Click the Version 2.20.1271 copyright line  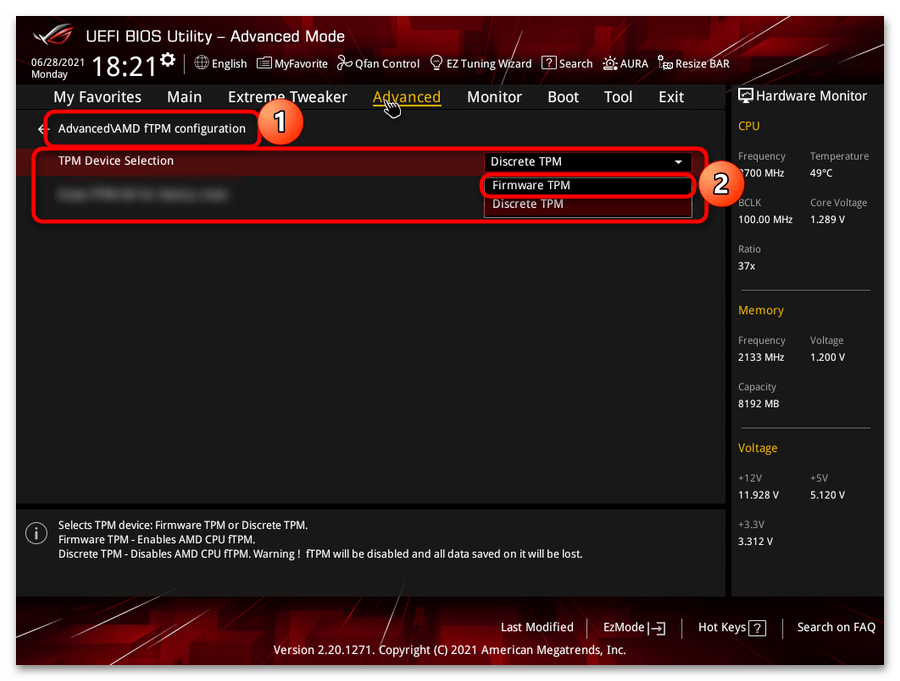(449, 650)
